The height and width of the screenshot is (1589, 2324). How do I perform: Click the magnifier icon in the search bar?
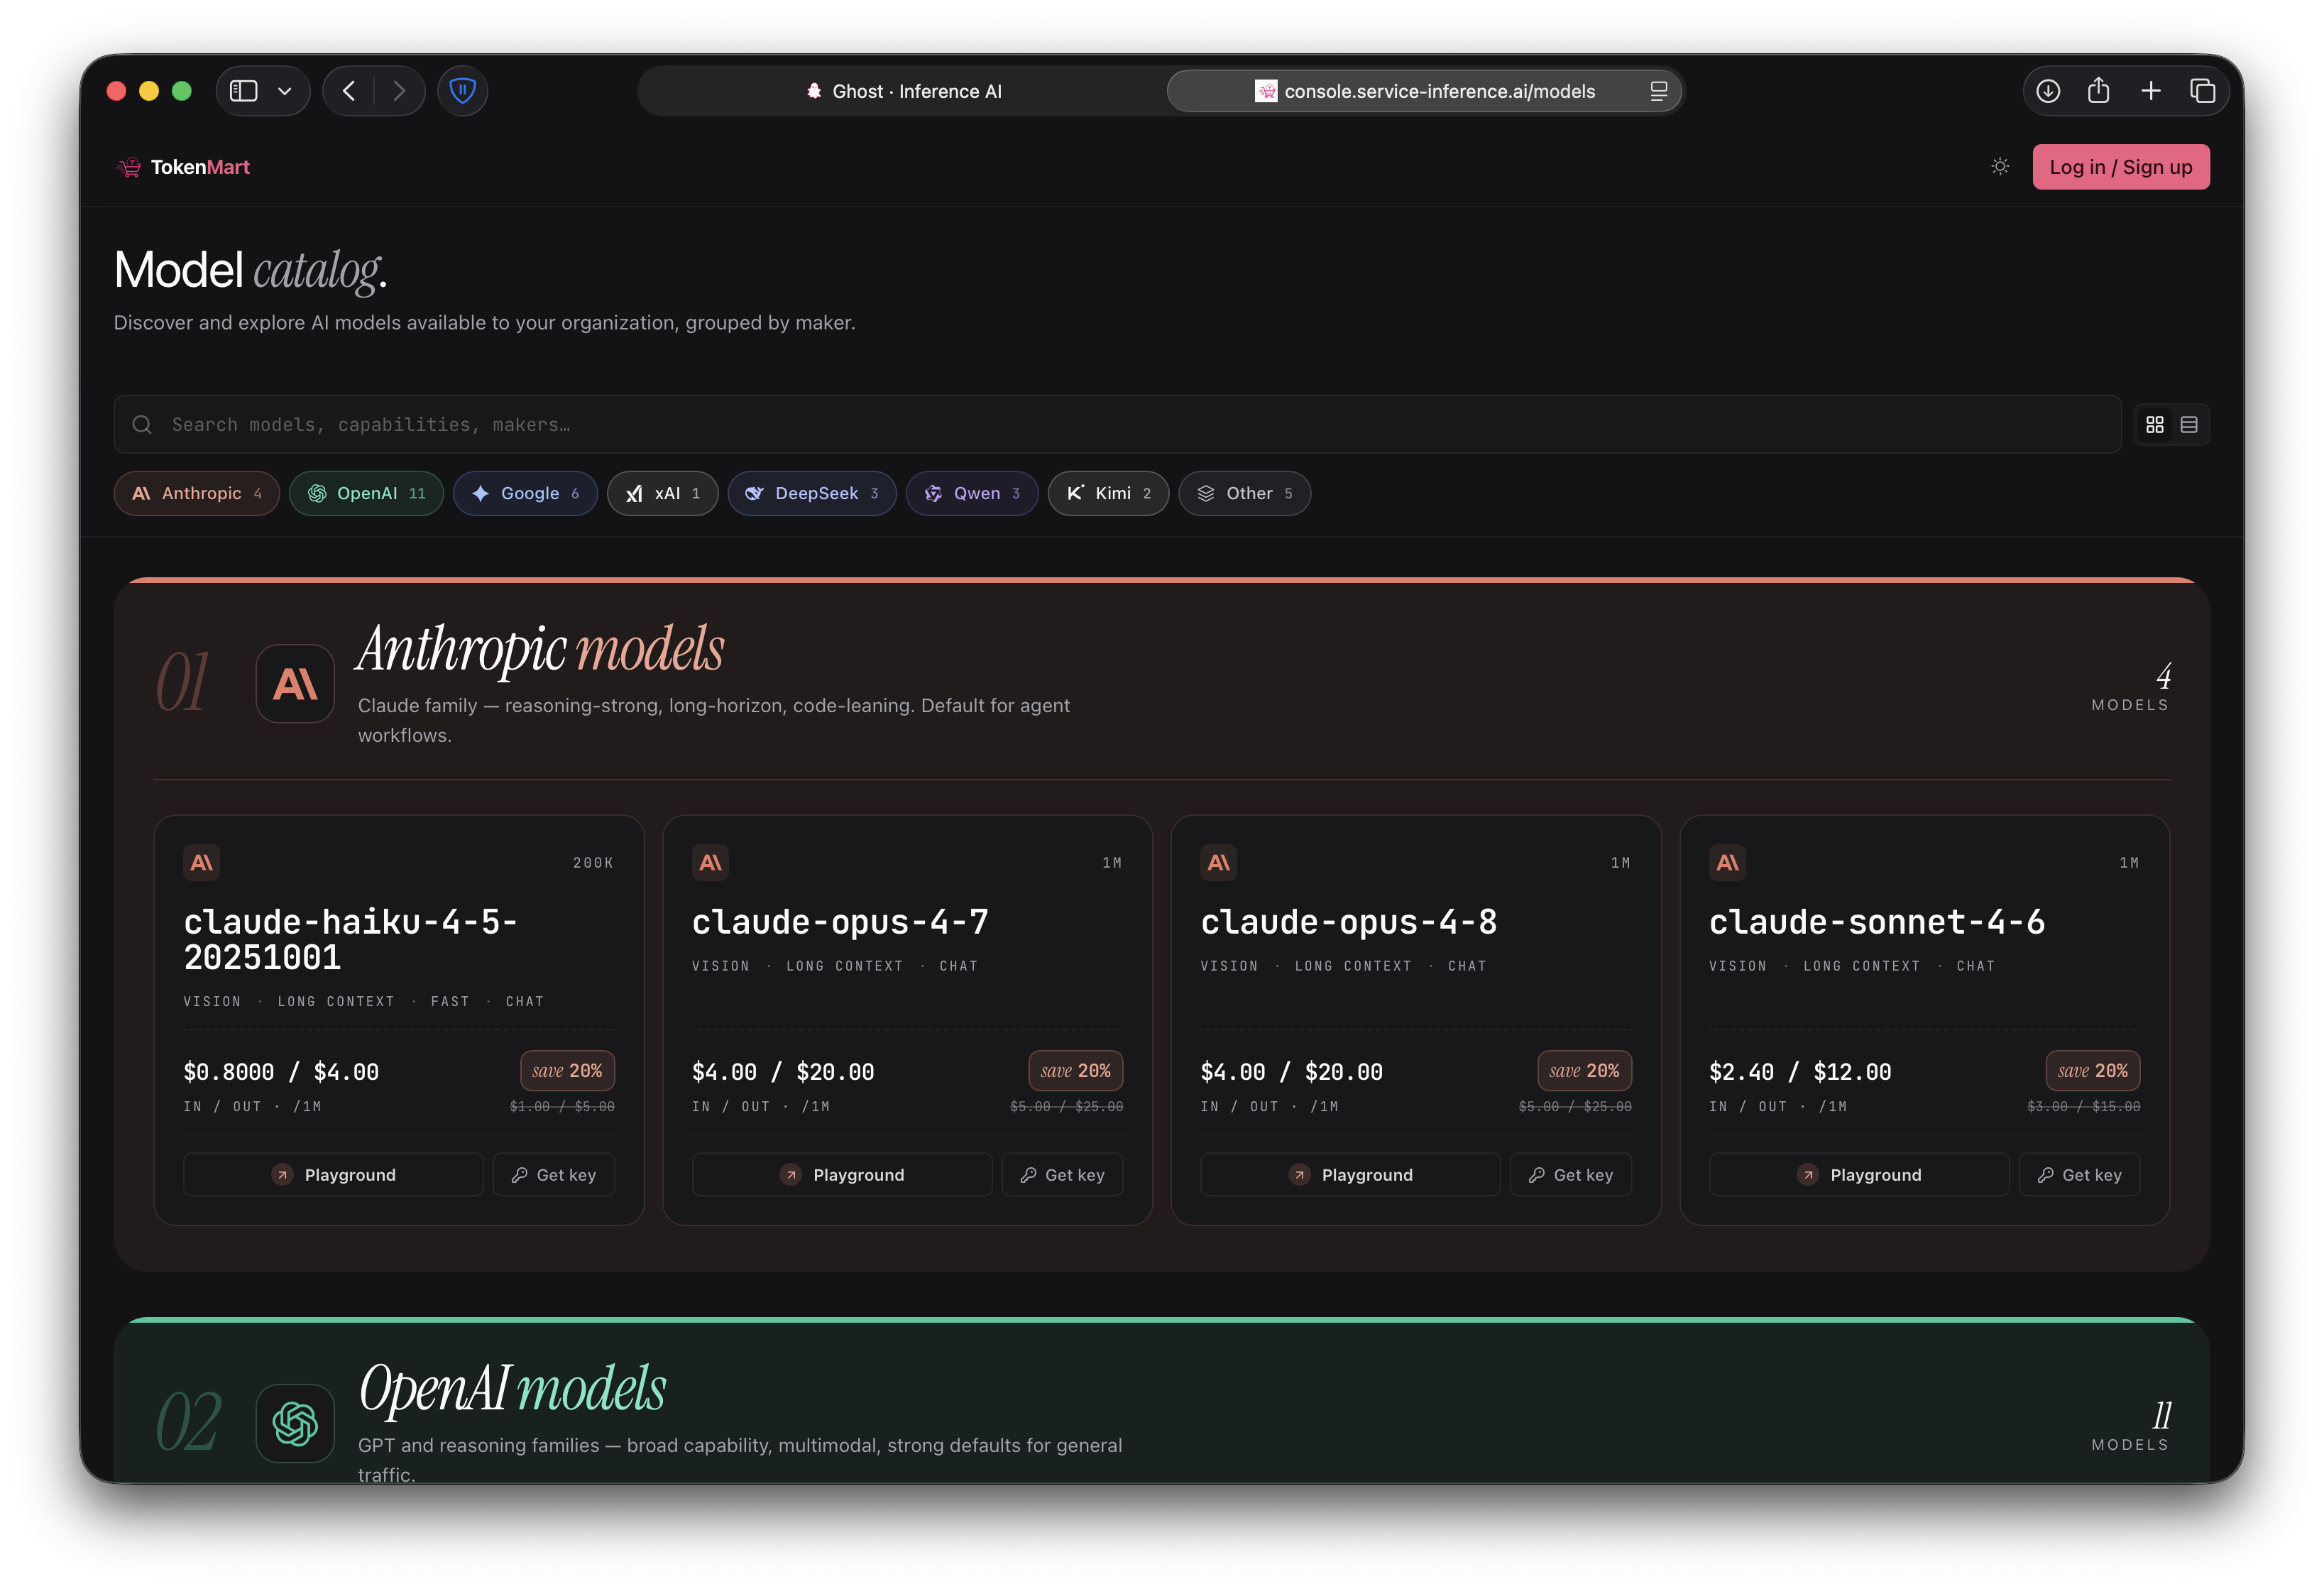coord(142,424)
